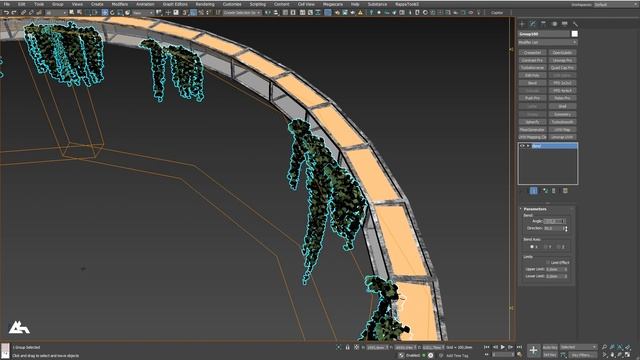This screenshot has height=360, width=640.
Task: Enable the Limit Effect checkbox
Action: (x=548, y=262)
